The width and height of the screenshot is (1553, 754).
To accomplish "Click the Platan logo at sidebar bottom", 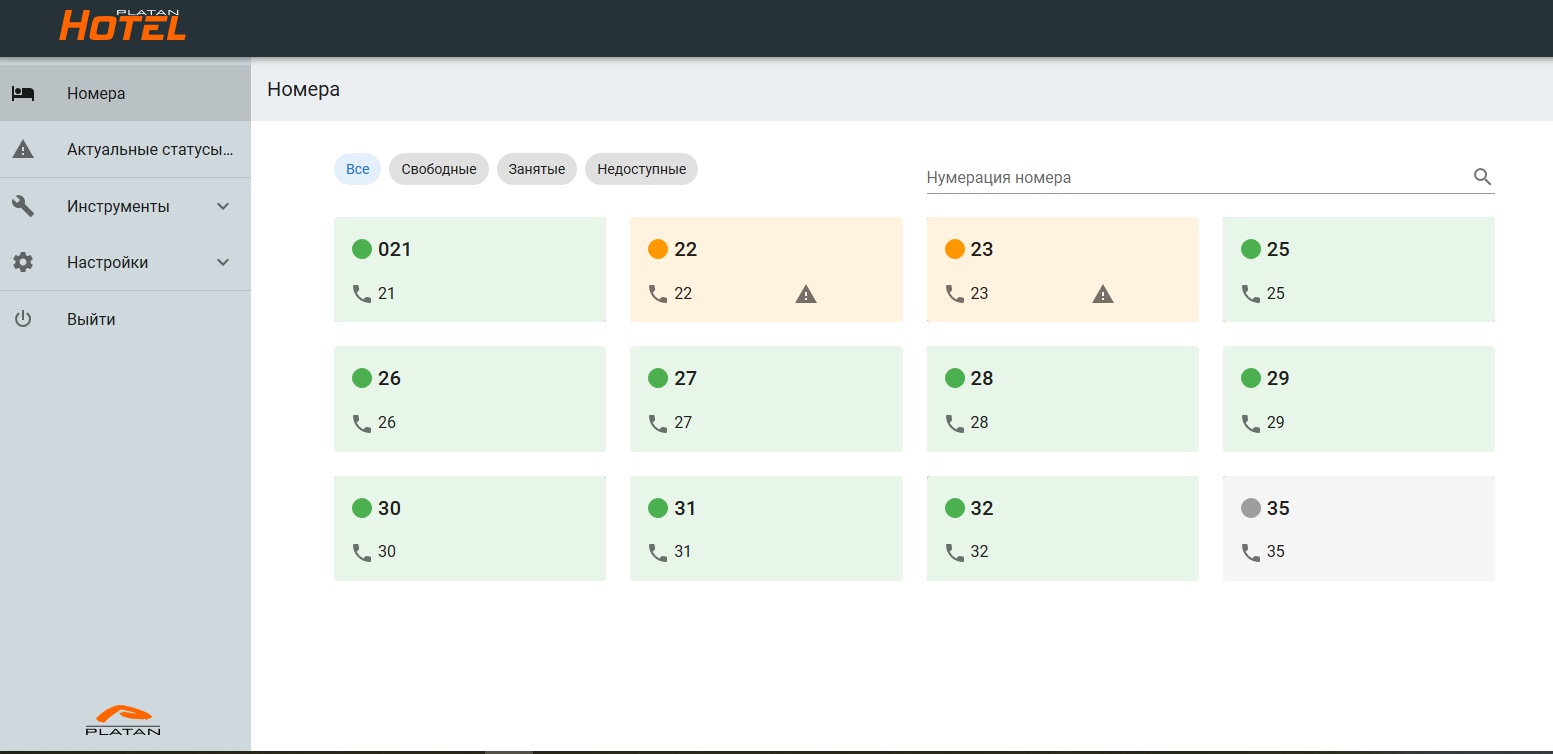I will [123, 721].
